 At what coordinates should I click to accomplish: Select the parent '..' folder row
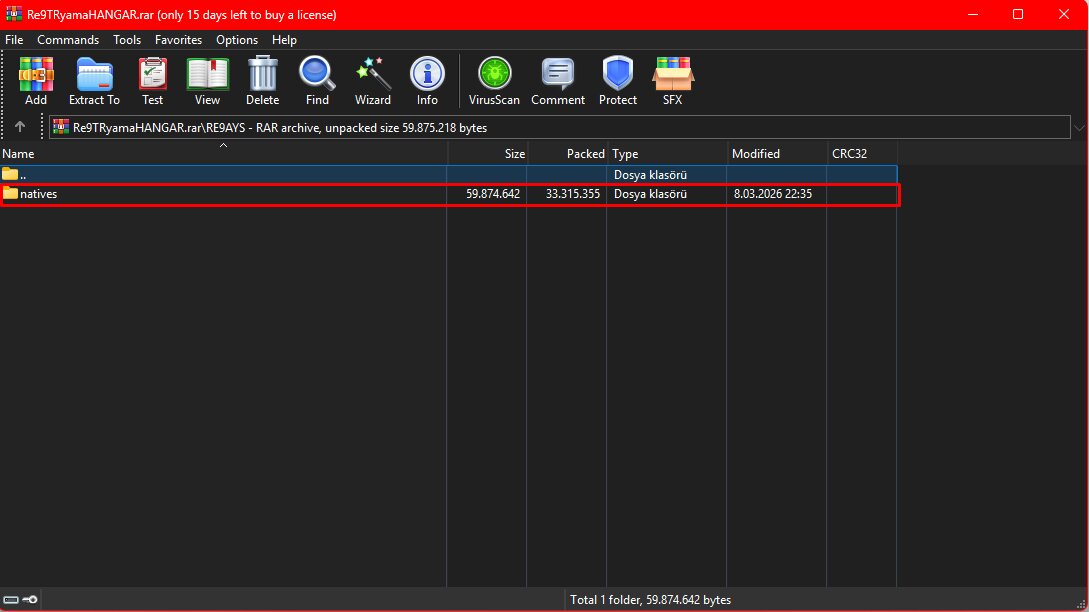click(x=449, y=174)
